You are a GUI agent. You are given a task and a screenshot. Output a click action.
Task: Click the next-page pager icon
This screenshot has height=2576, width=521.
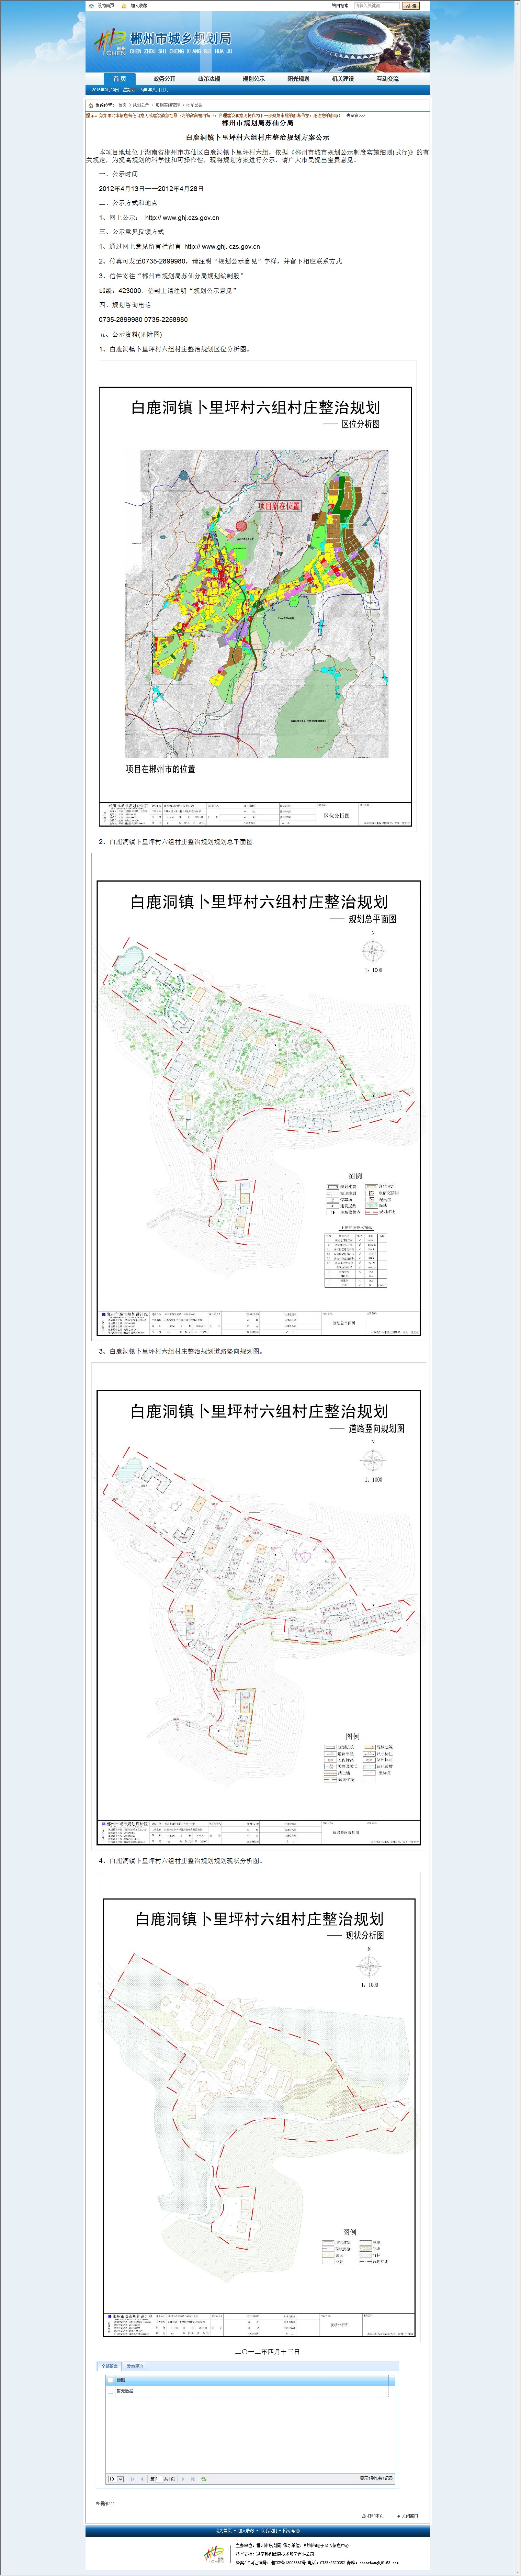pyautogui.click(x=183, y=2479)
